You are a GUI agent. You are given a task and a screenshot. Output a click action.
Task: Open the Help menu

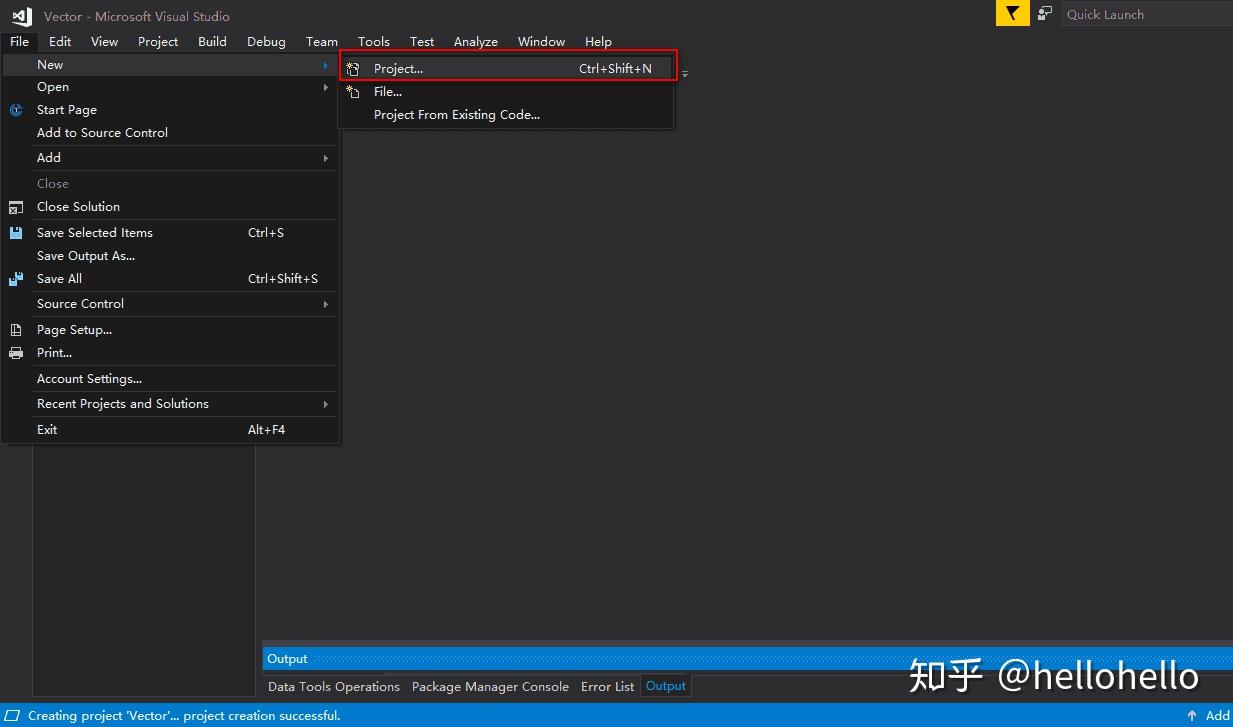598,42
